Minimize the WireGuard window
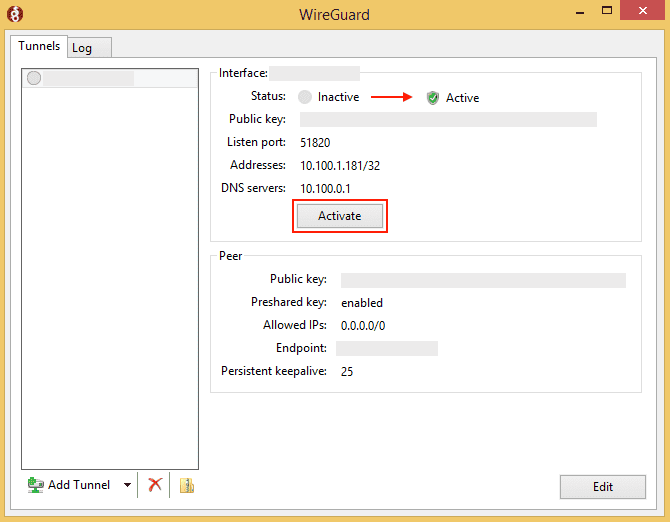670x522 pixels. (x=580, y=11)
